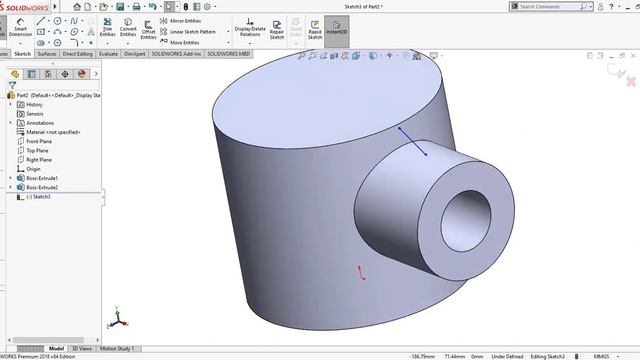The width and height of the screenshot is (640, 360).
Task: Undo the last action
Action: tap(153, 7)
